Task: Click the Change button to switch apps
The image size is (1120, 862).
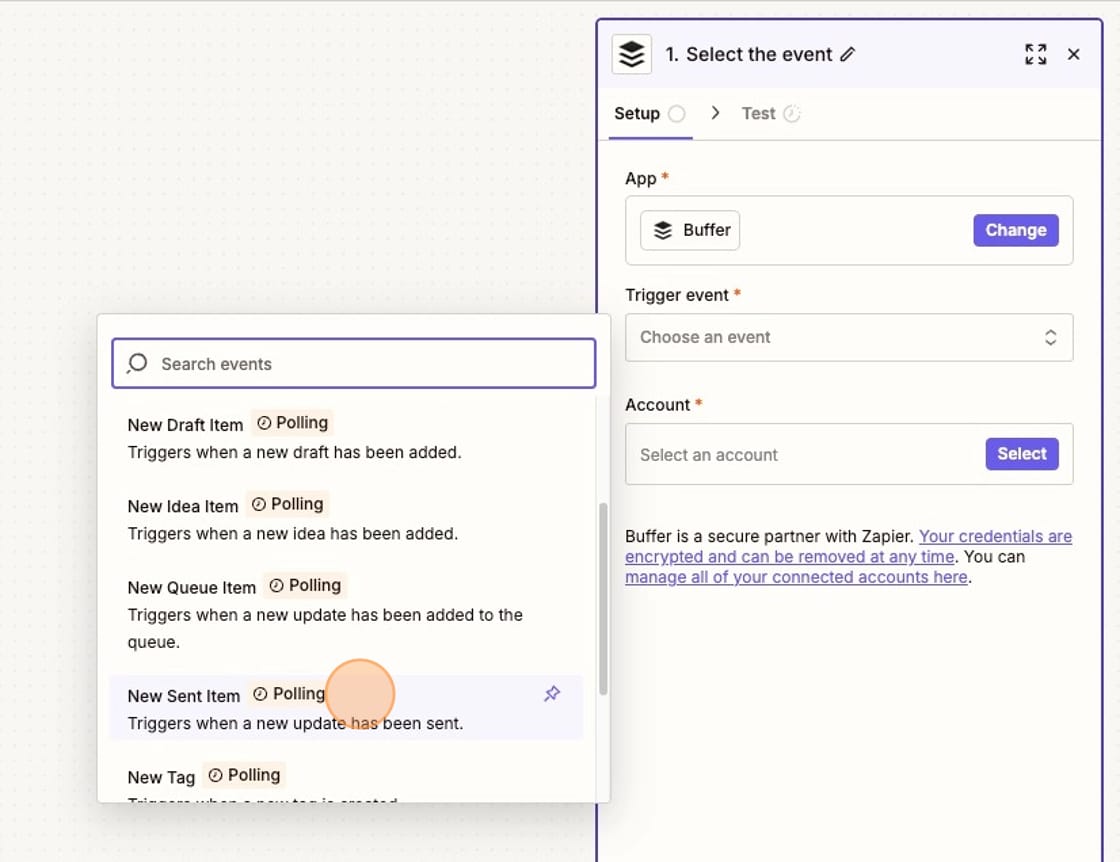Action: tap(1016, 230)
